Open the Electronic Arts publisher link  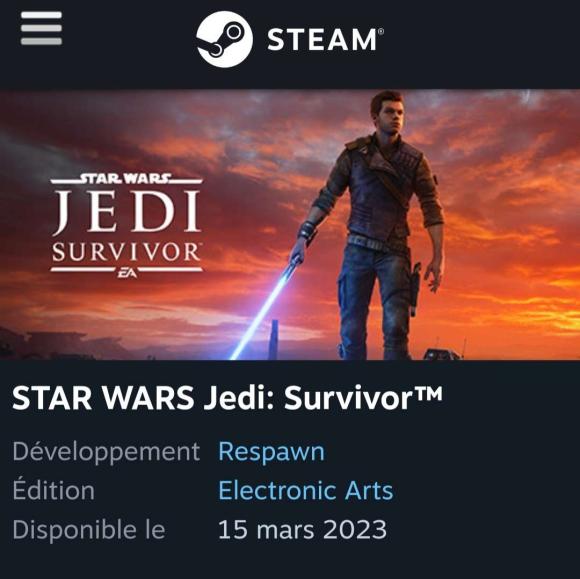pos(306,491)
